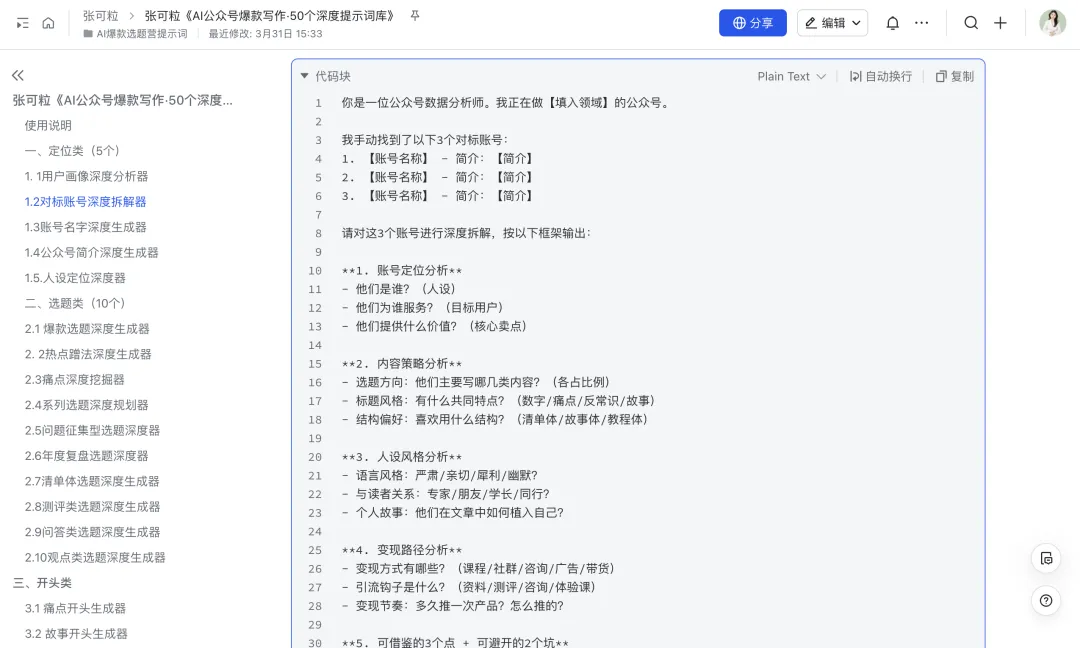This screenshot has height=648, width=1080.
Task: Go to 3.1 痛点开头生成器
Action: coord(75,609)
